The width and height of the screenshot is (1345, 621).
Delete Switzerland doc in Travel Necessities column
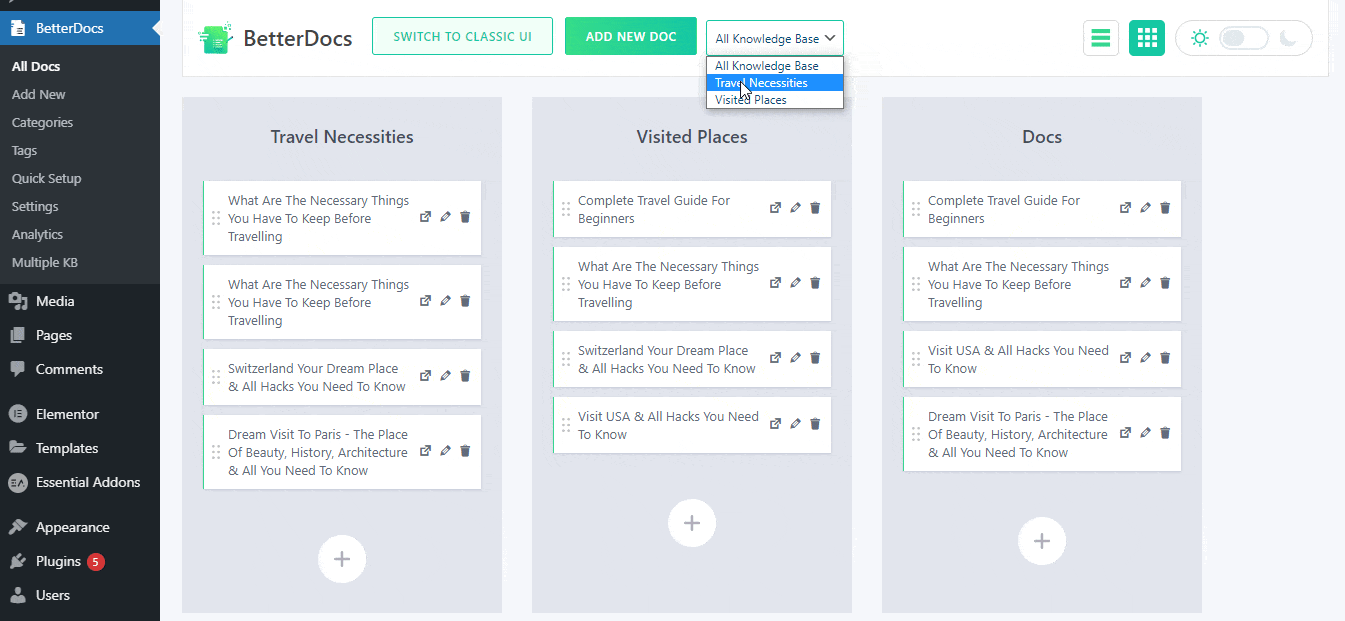point(465,376)
